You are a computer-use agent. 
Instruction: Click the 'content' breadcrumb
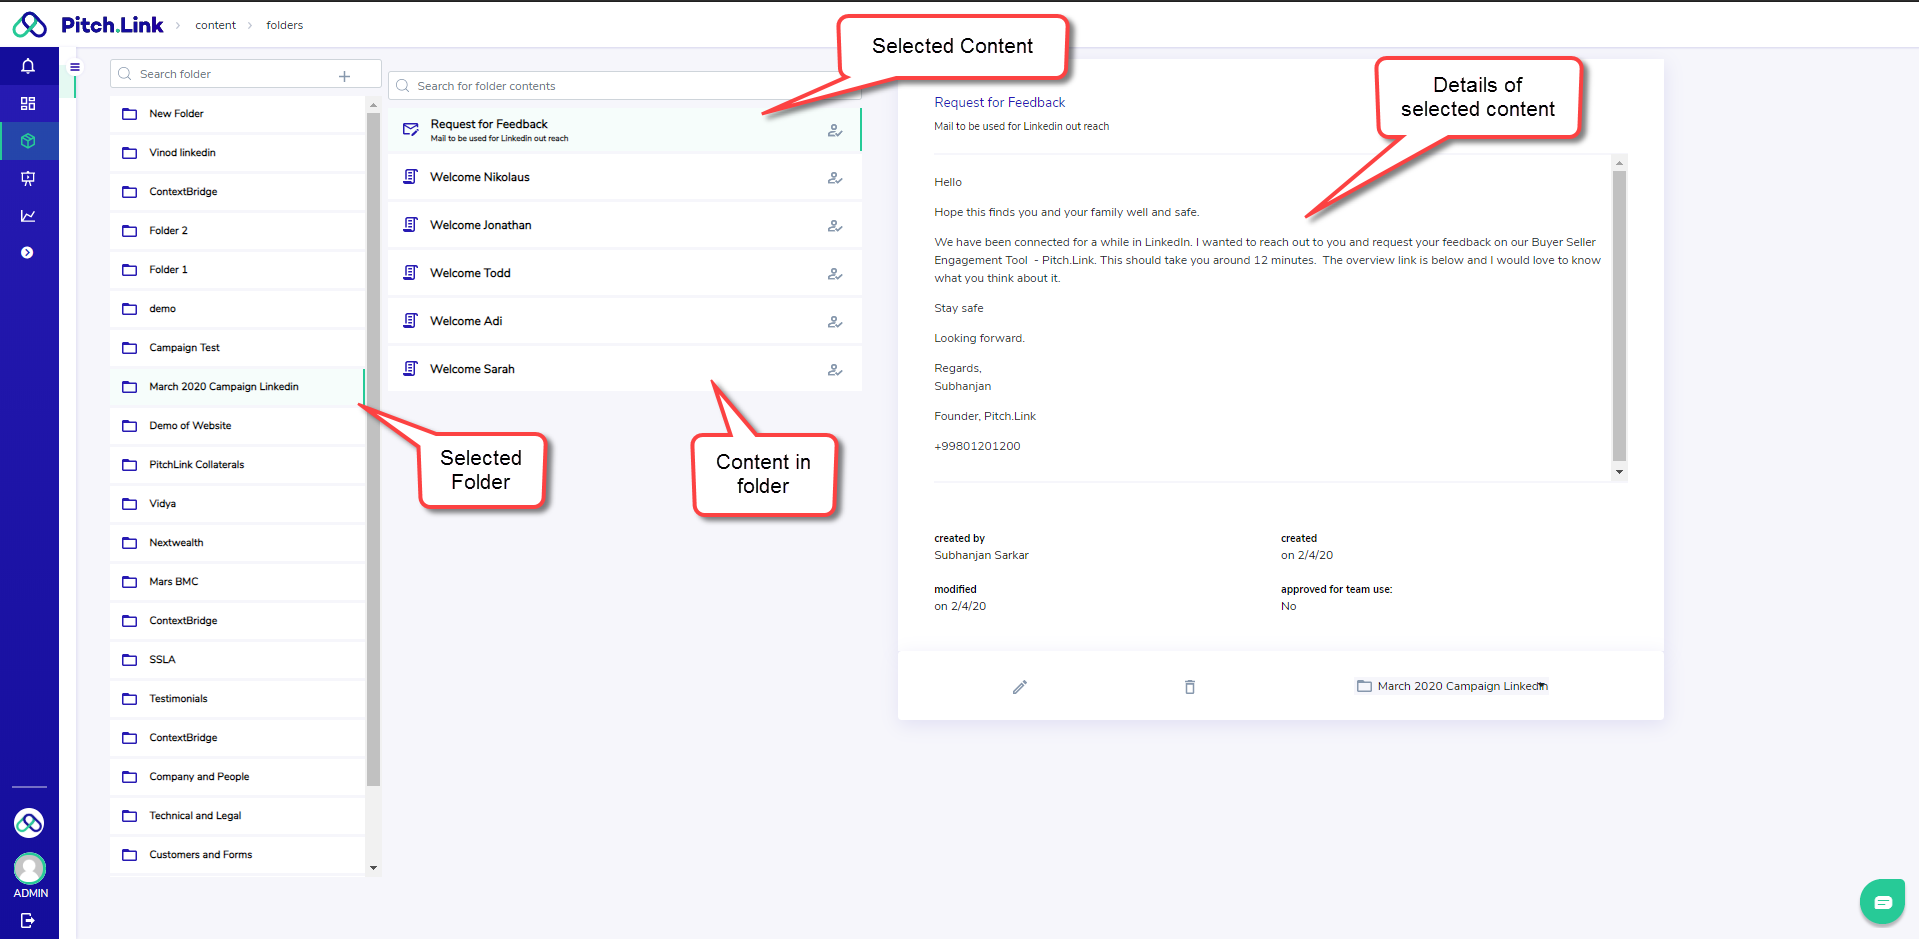215,26
